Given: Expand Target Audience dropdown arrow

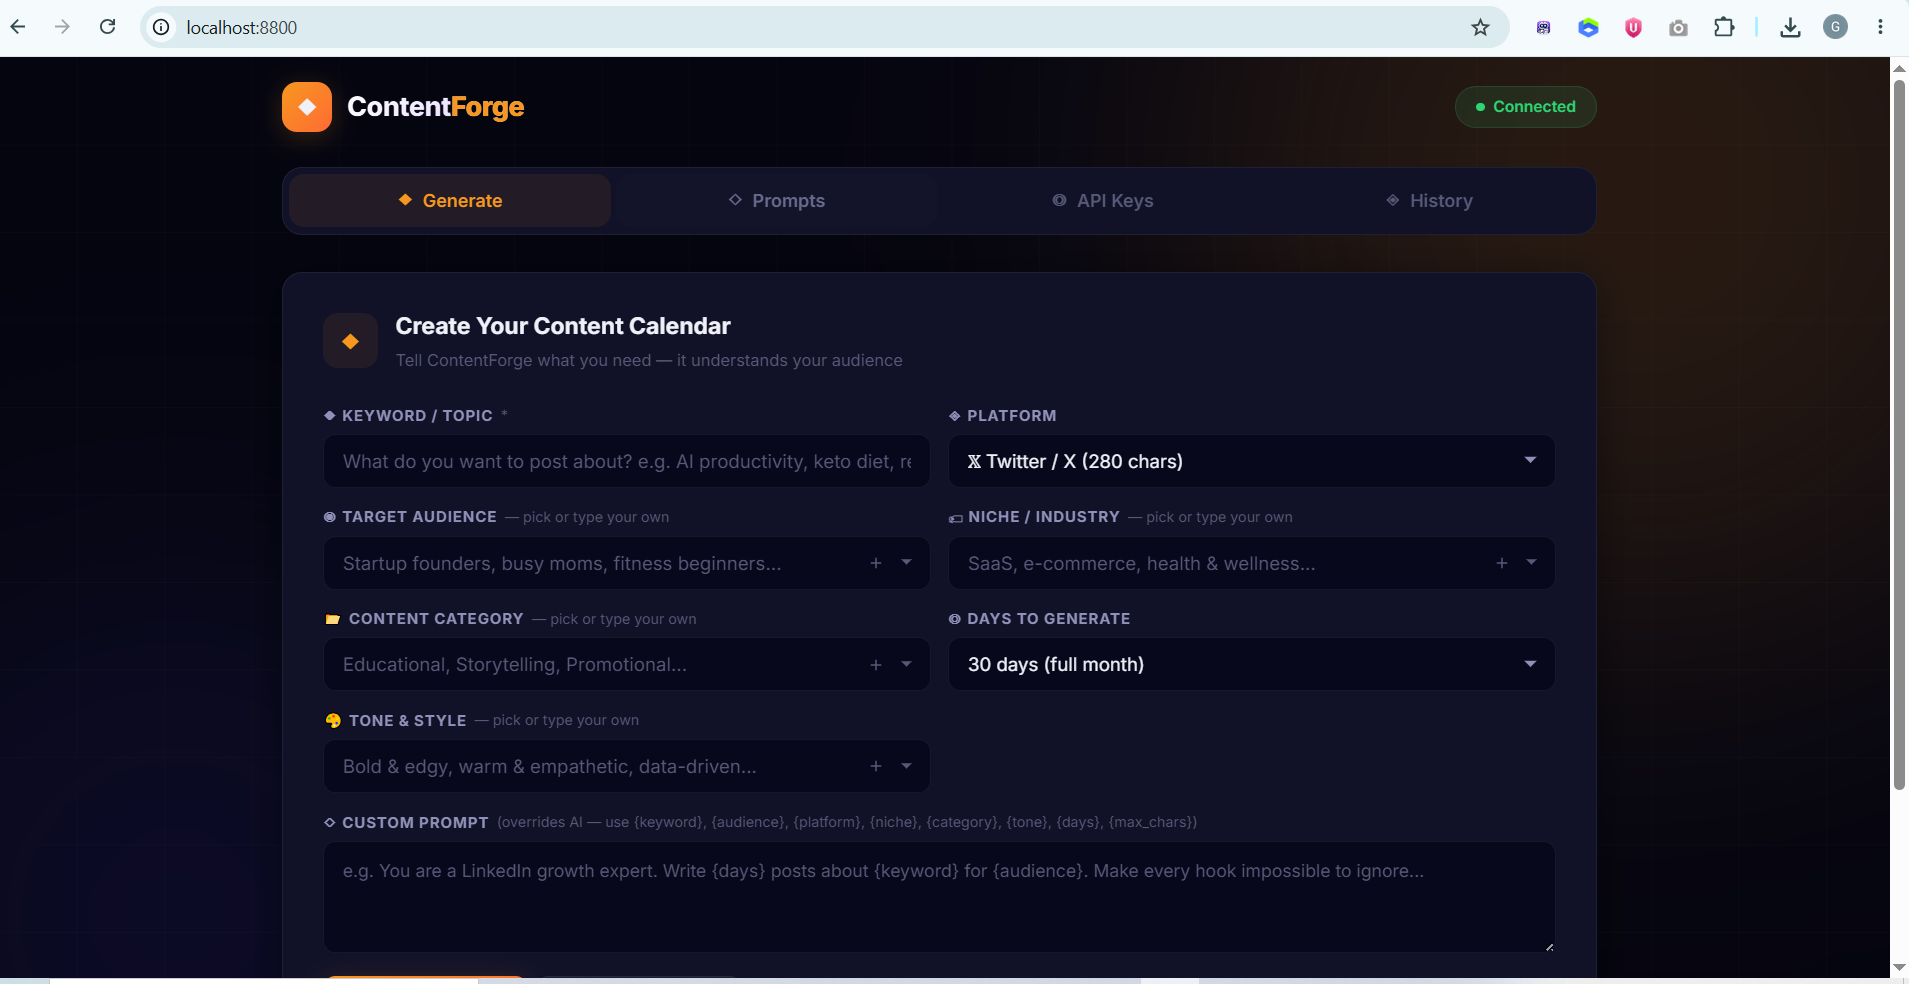Looking at the screenshot, I should point(906,563).
